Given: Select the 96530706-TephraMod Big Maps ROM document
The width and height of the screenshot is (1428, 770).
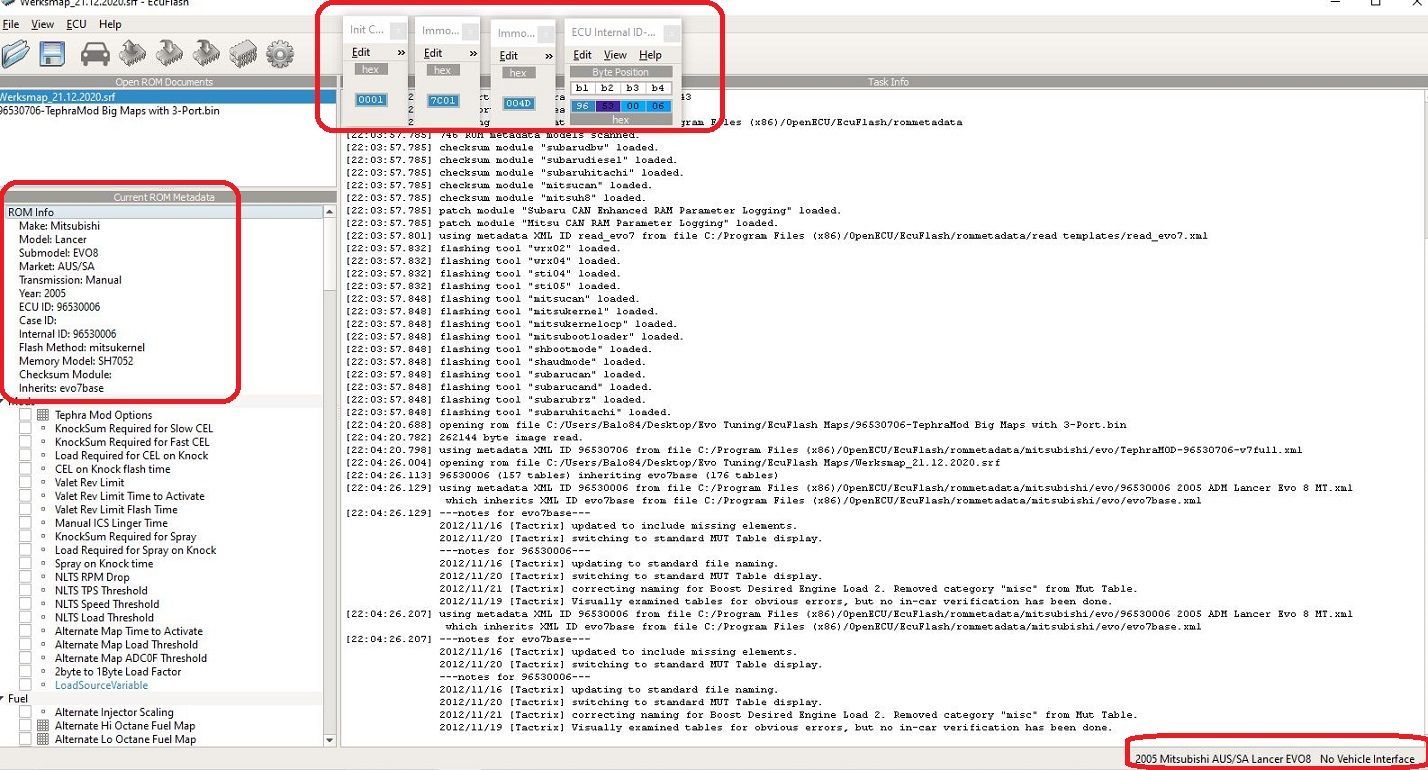Looking at the screenshot, I should click(108, 111).
